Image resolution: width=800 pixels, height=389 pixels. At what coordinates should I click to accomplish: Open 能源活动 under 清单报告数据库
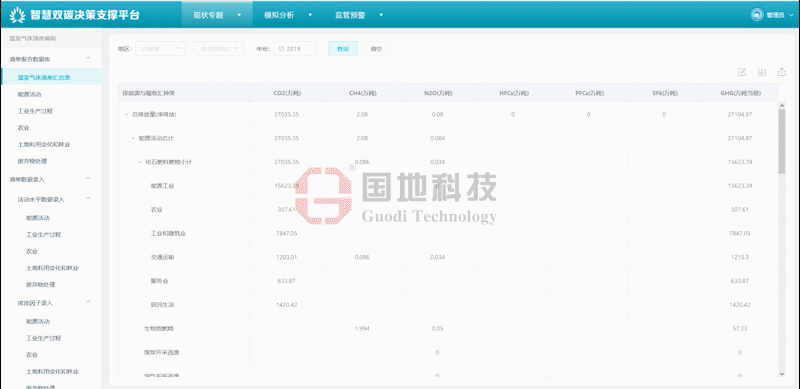point(29,94)
